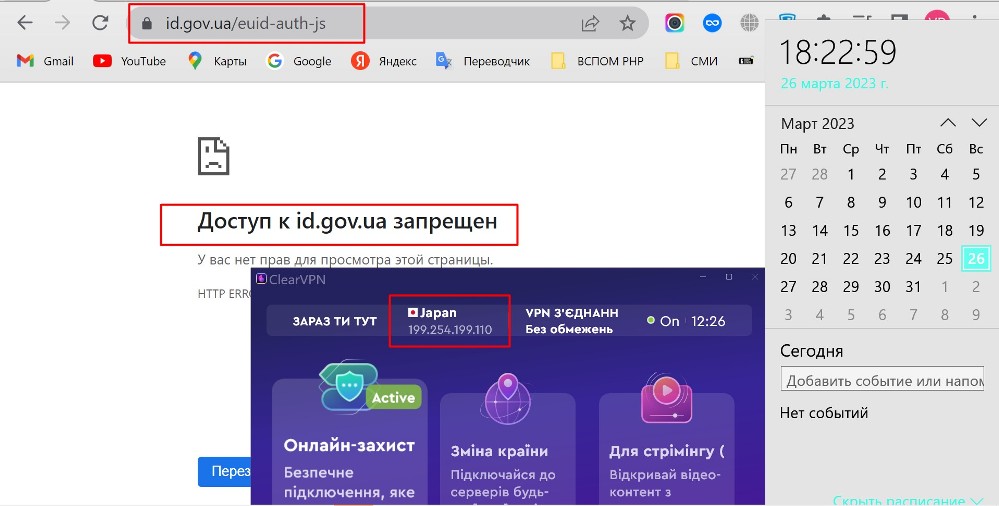Select the Онлайн-захист Active card
Screen dimensions: 999x506
coord(349,440)
